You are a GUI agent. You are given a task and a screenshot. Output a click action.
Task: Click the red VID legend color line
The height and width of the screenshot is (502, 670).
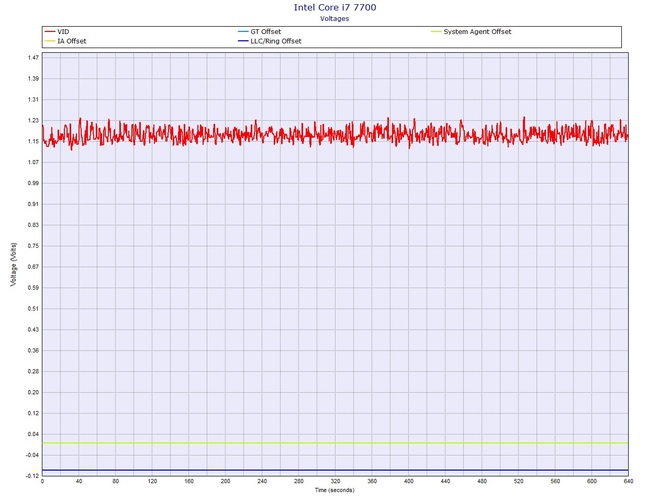click(50, 32)
